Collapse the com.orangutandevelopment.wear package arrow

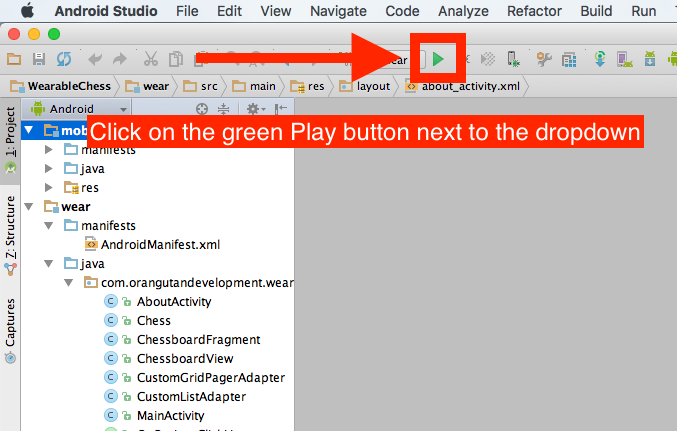click(69, 282)
